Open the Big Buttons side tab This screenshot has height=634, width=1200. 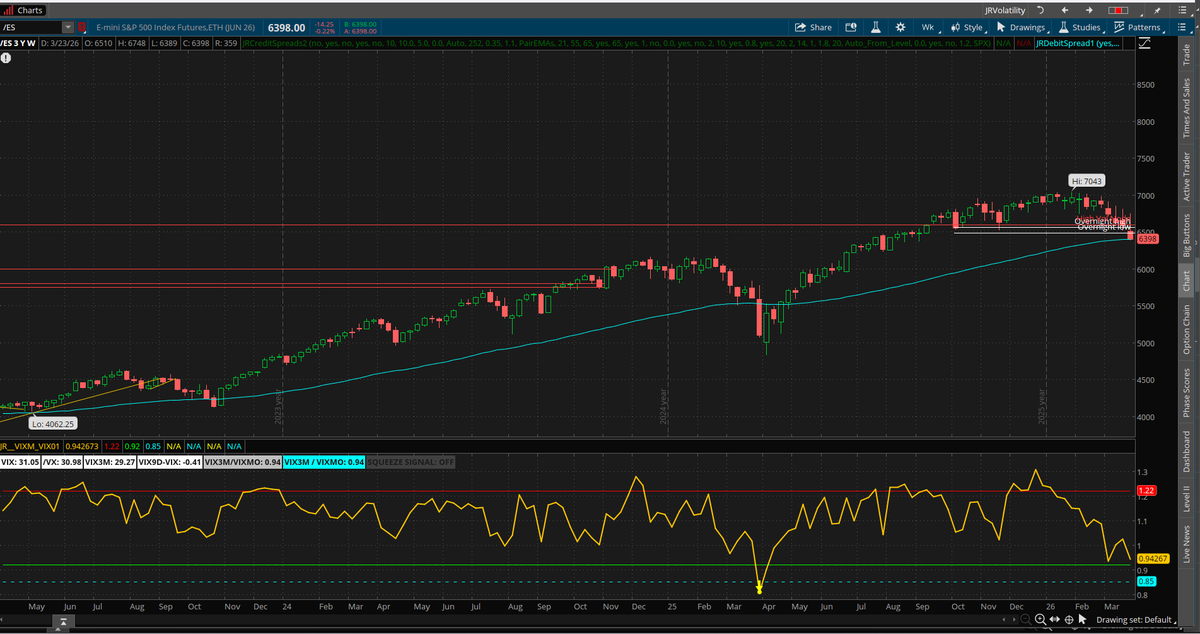tap(1187, 236)
